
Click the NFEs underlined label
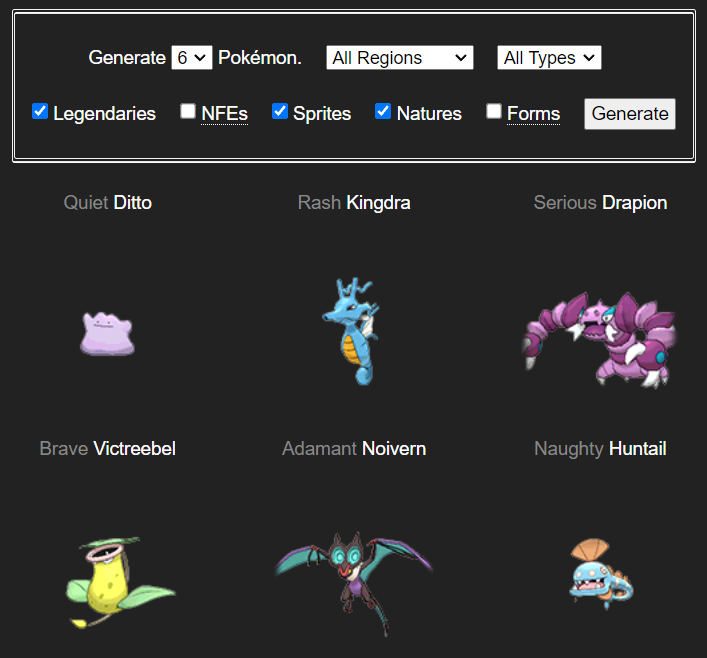(225, 114)
